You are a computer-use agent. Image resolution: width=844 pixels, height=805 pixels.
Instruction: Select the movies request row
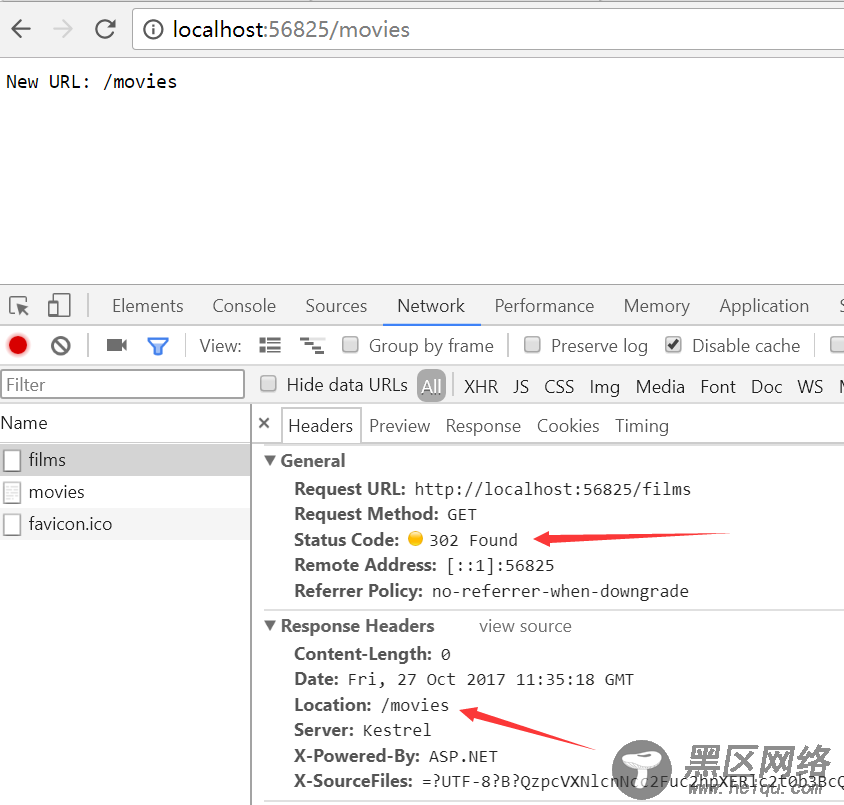click(x=125, y=492)
